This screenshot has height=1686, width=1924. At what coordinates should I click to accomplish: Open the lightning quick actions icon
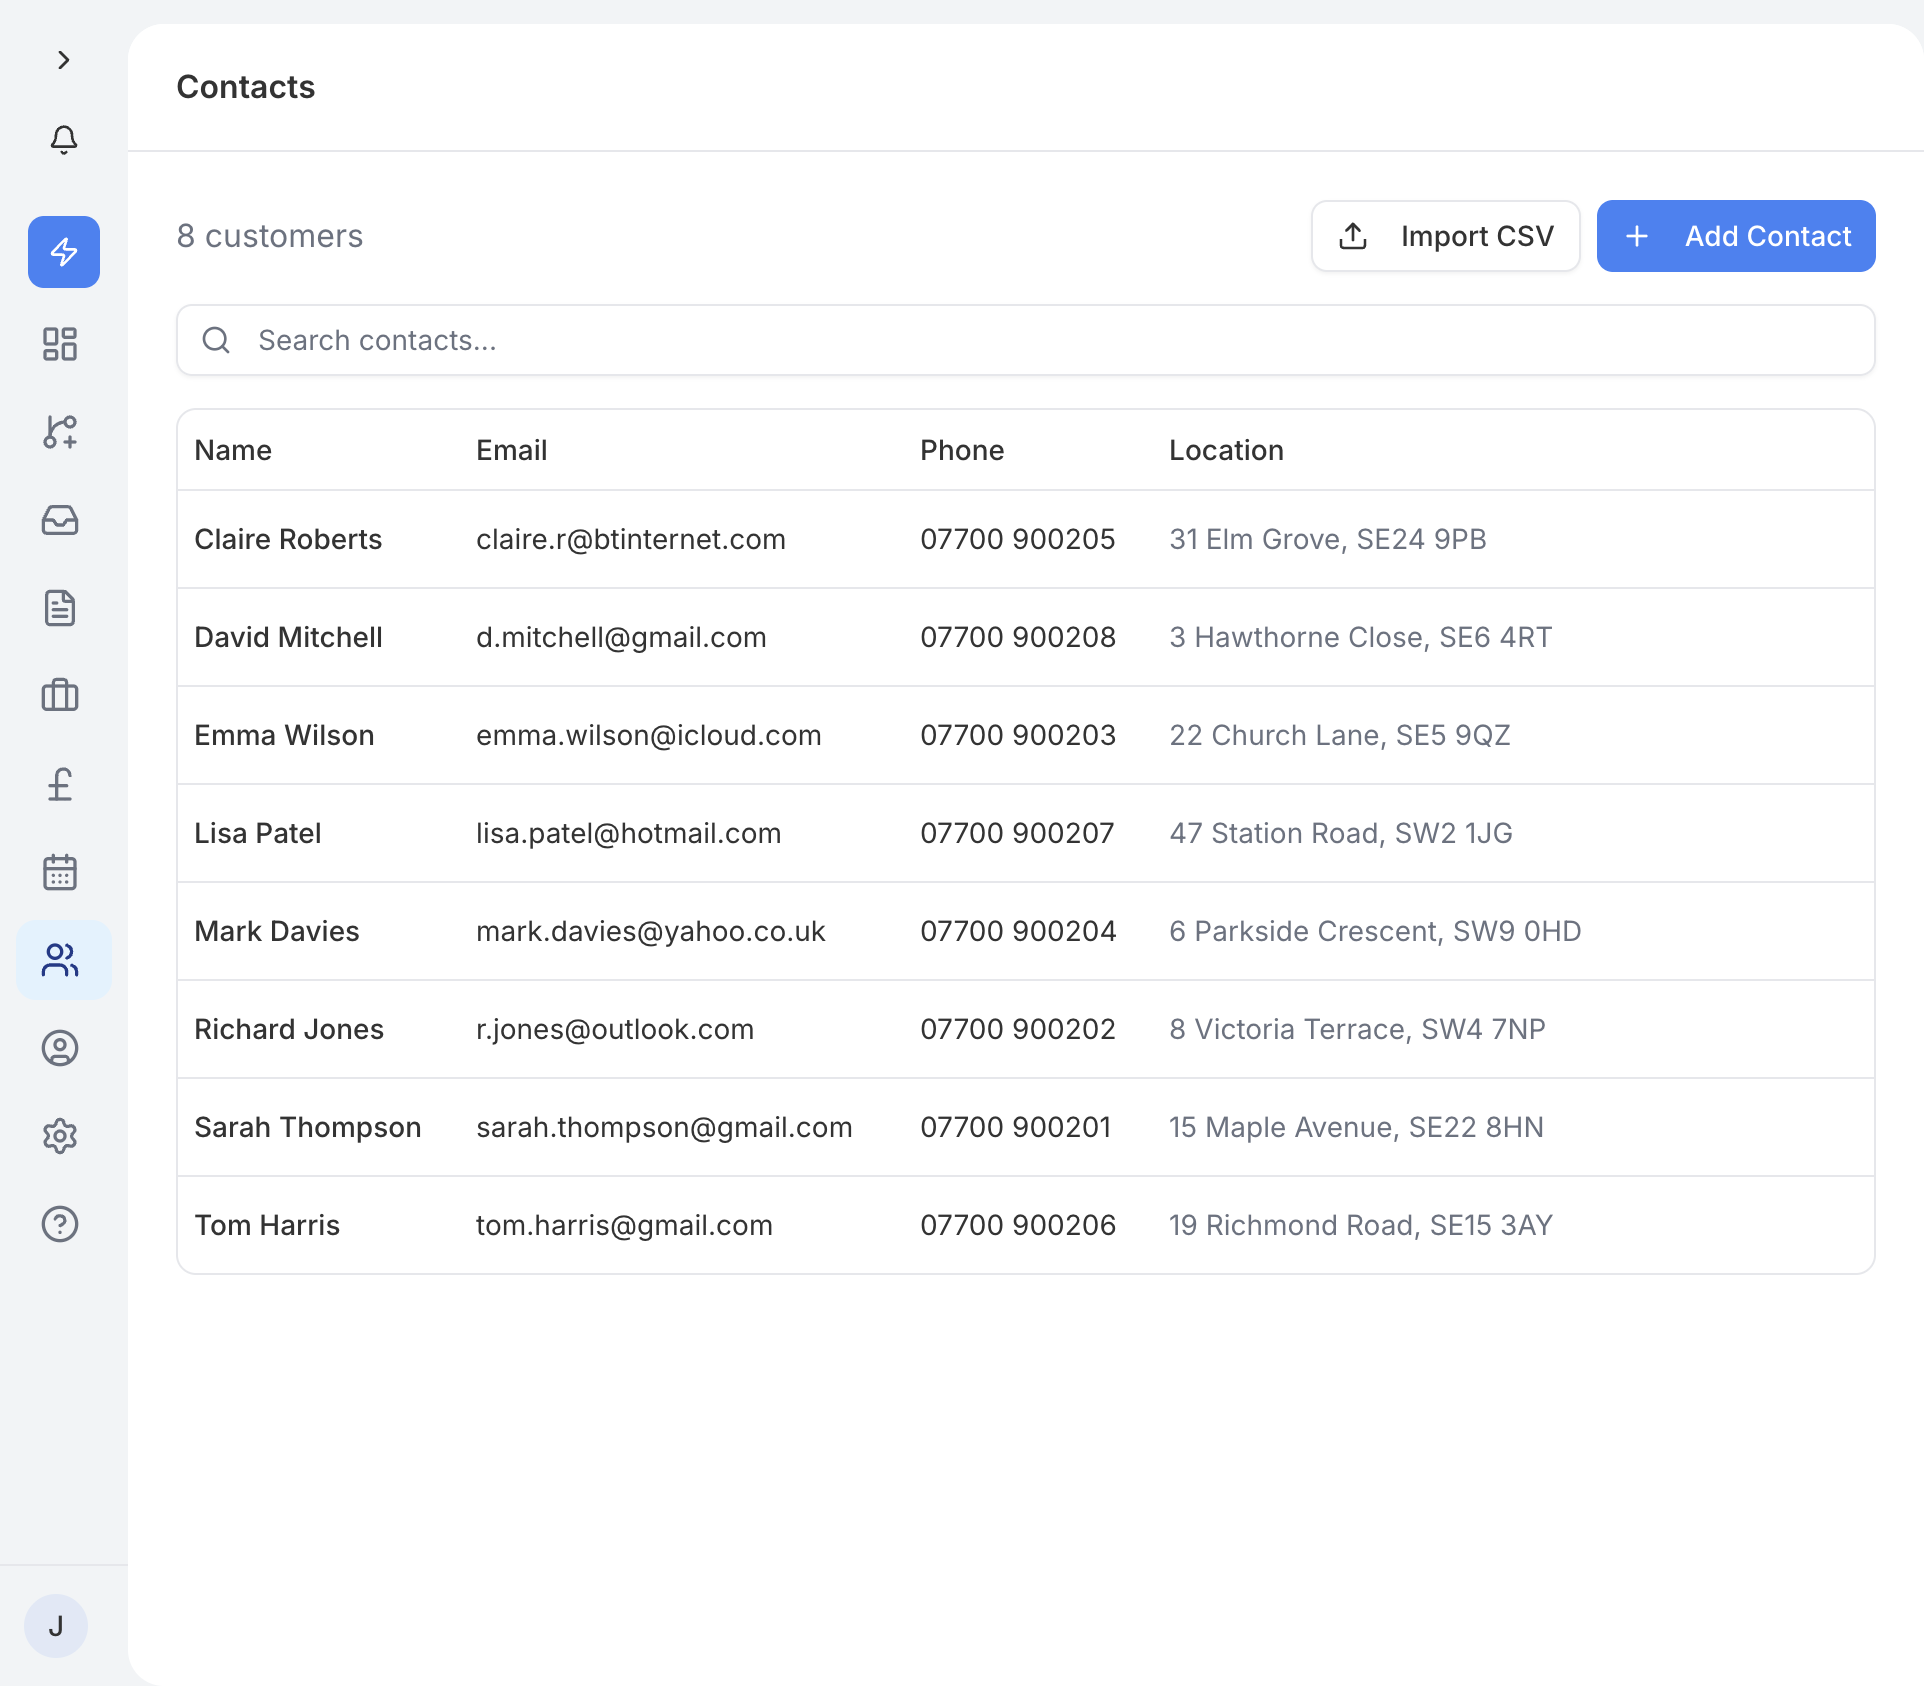tap(63, 252)
